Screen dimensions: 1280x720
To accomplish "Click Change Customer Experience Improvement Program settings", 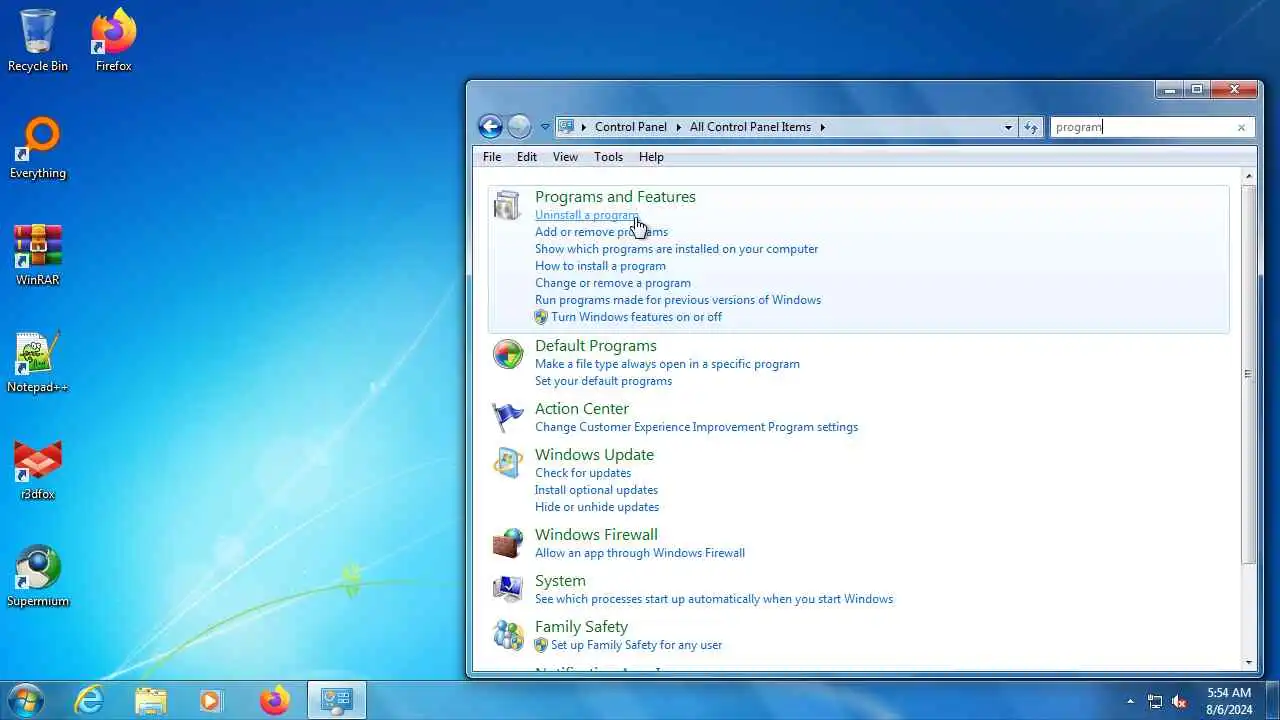I will click(696, 427).
